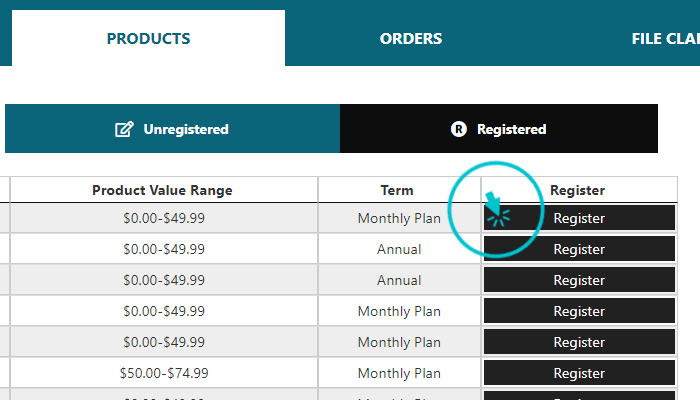700x400 pixels.
Task: Click Register in the fourth table row
Action: click(579, 311)
